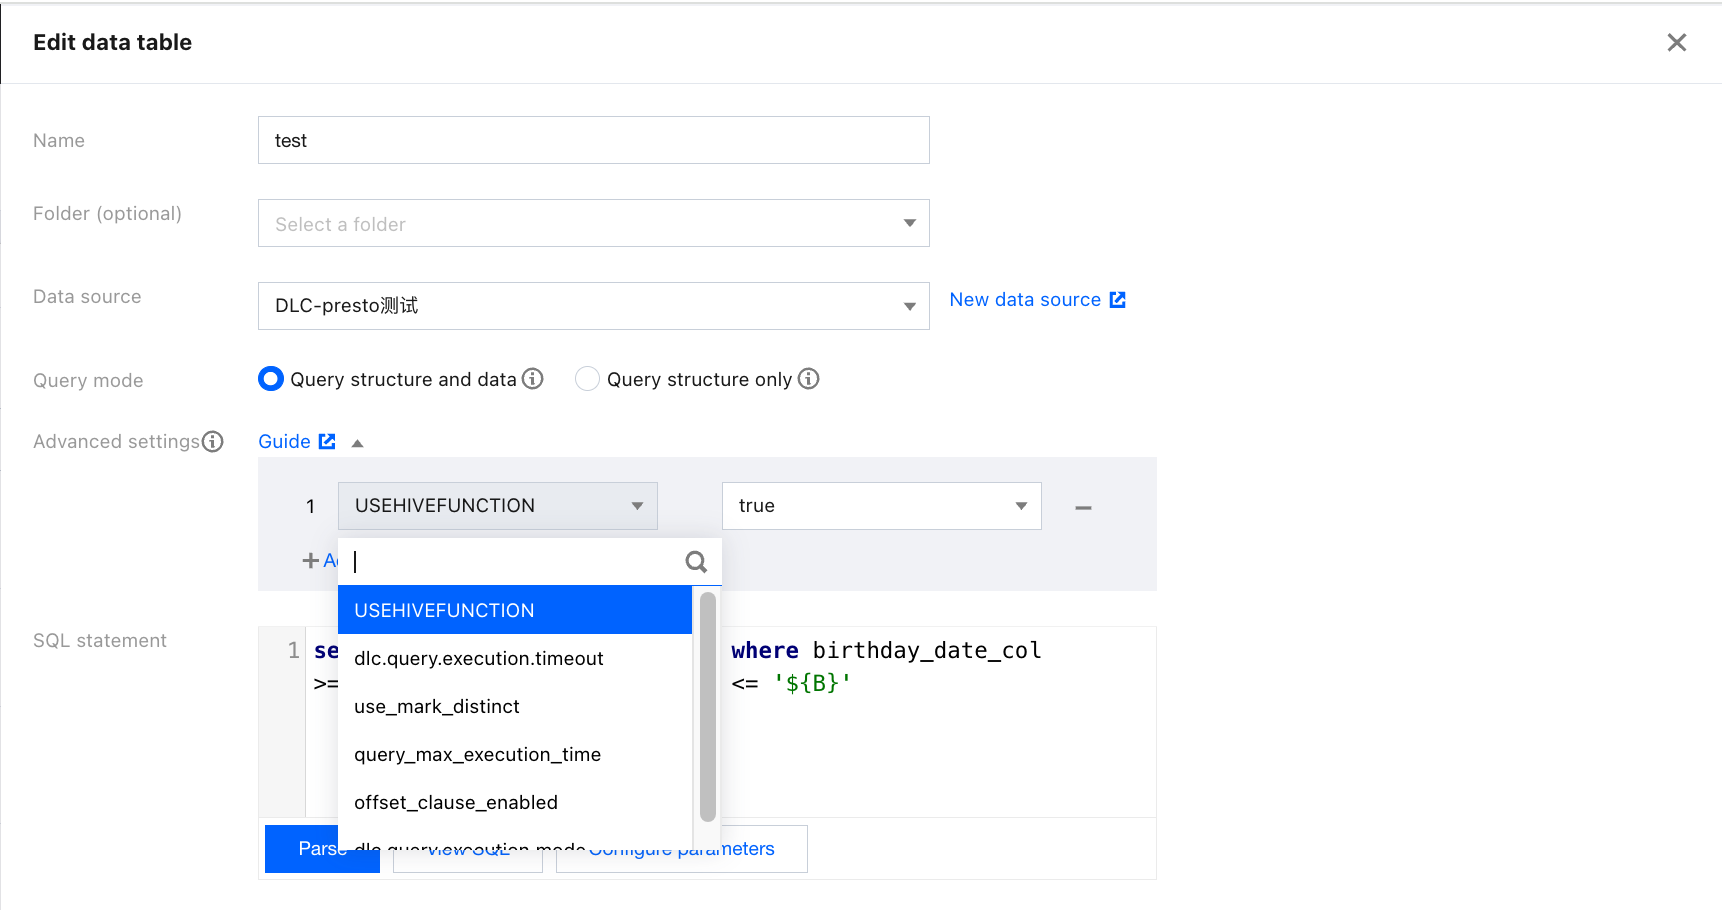Click the Advanced settings info icon

pos(213,442)
